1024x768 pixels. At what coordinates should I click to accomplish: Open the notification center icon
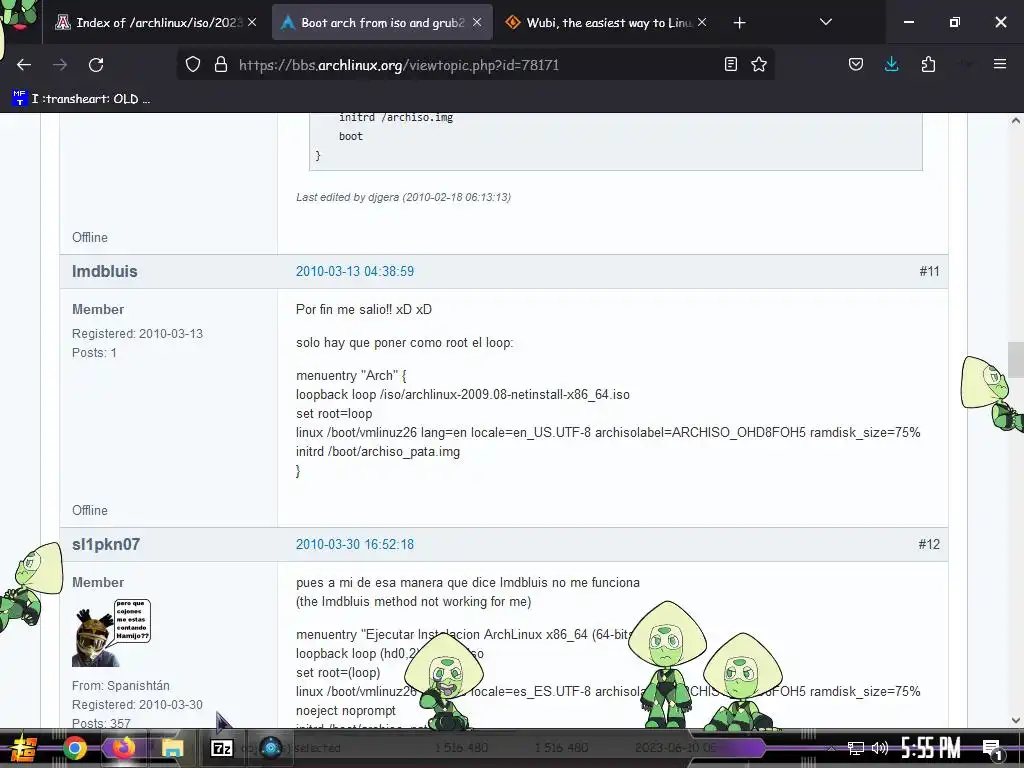click(x=992, y=748)
